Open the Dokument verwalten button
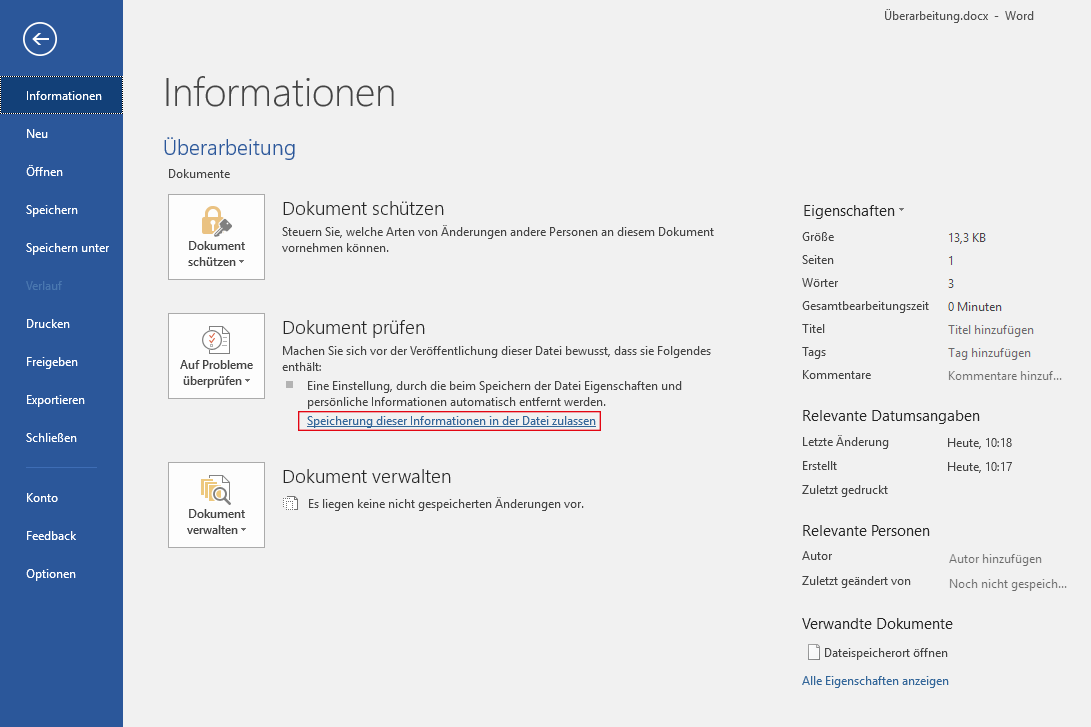The image size is (1091, 727). click(x=216, y=505)
